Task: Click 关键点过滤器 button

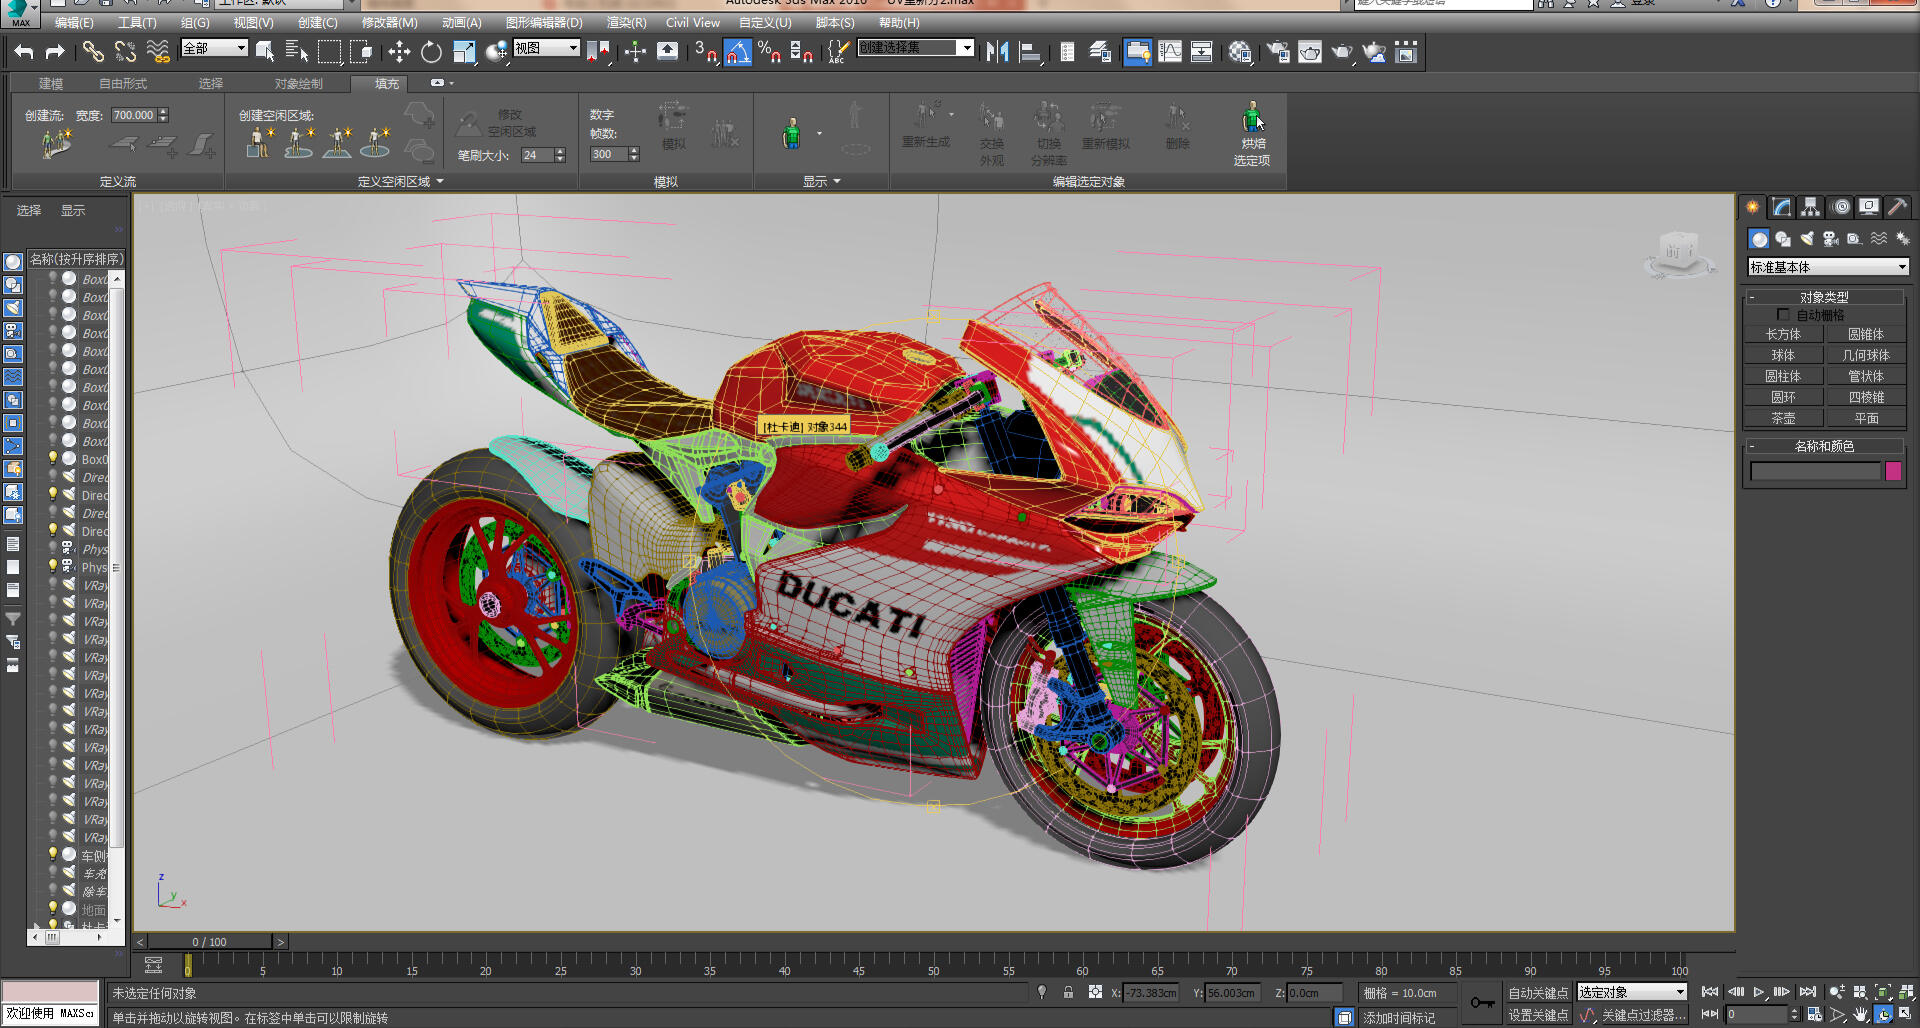Action: coord(1643,1015)
